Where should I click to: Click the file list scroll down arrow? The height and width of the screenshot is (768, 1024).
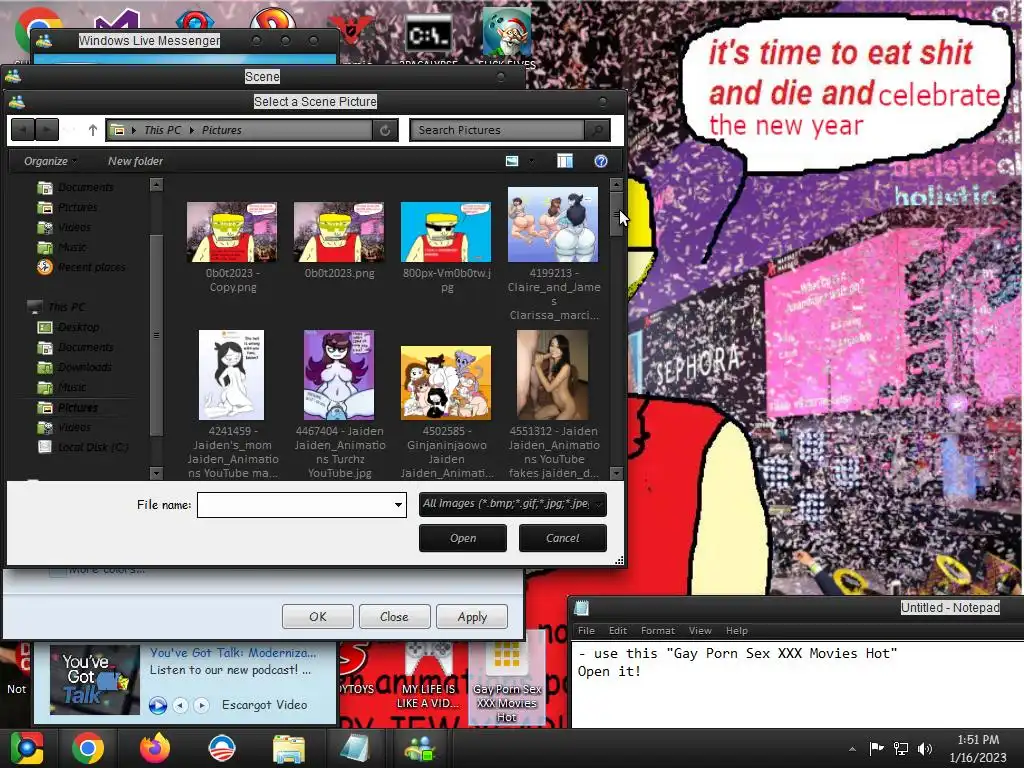616,473
